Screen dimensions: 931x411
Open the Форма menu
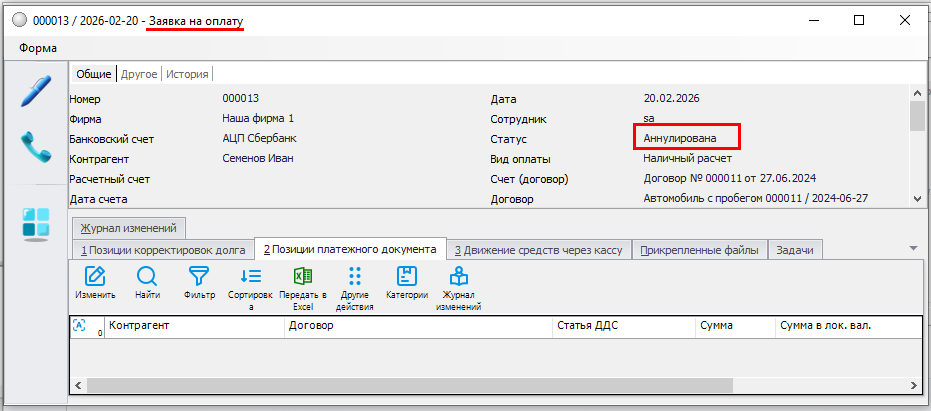[x=38, y=48]
